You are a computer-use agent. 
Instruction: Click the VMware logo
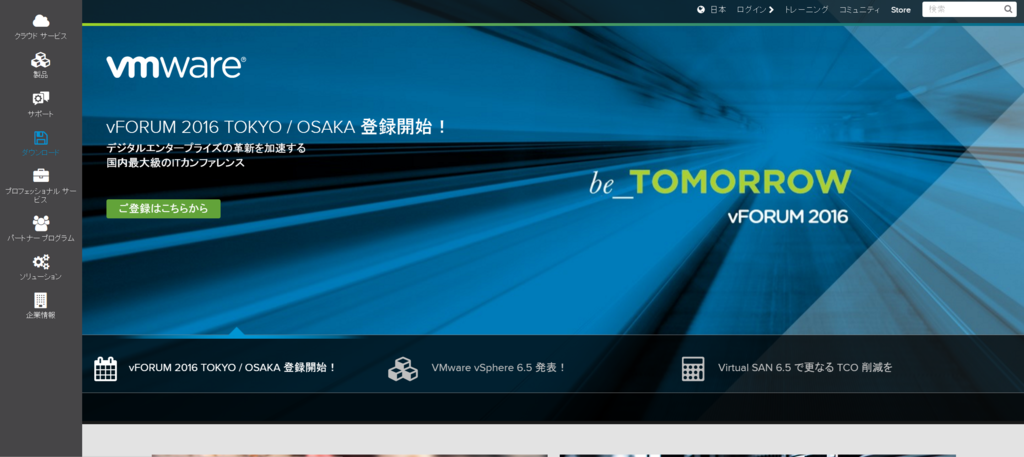click(x=176, y=67)
